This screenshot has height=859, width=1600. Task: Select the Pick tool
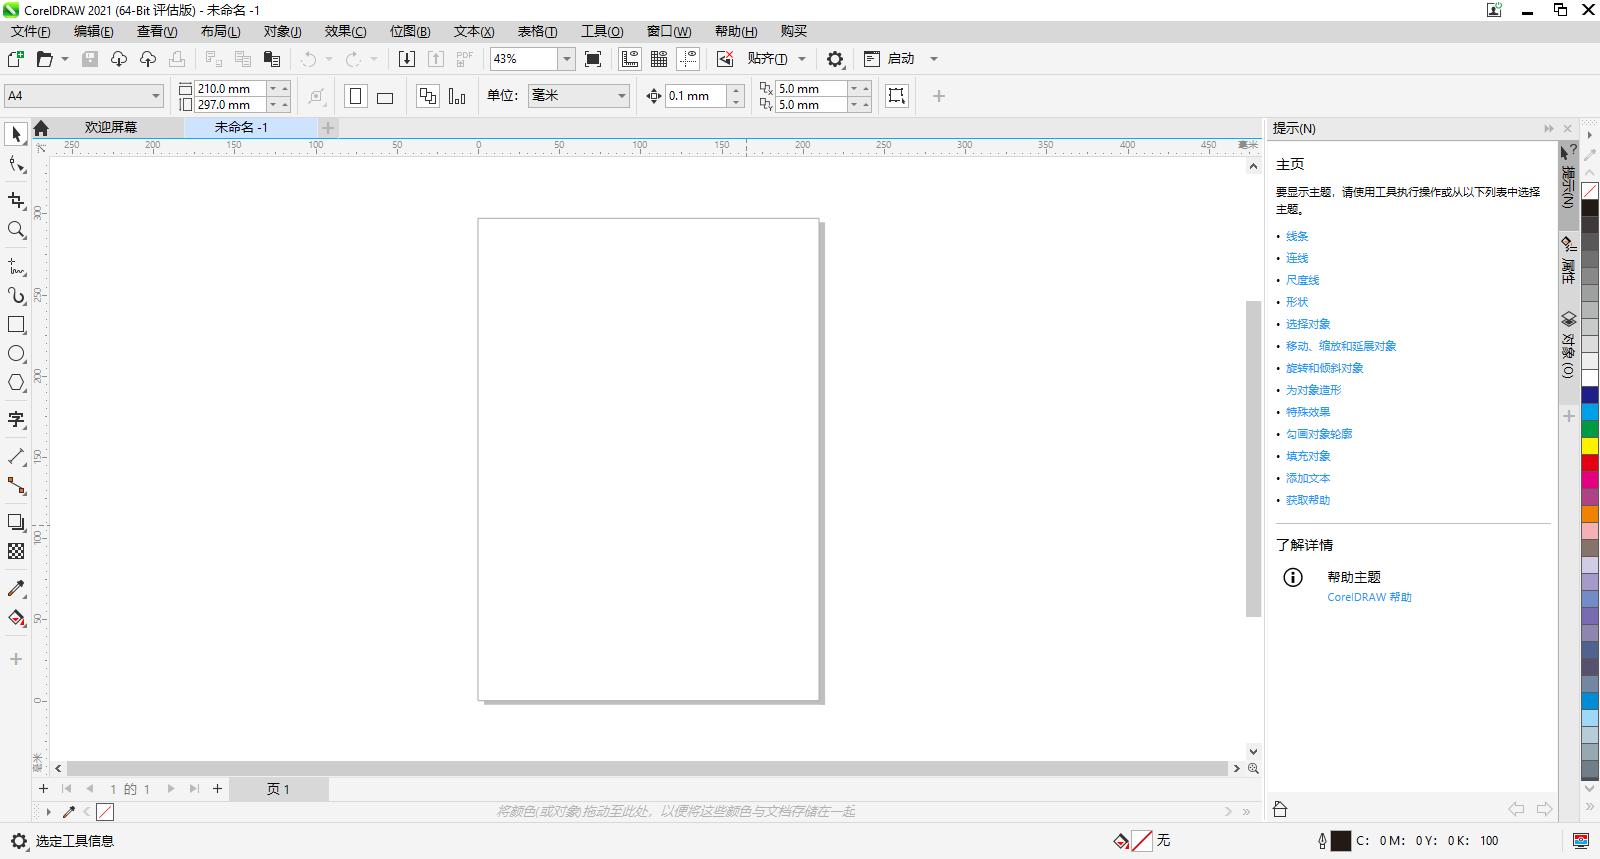pyautogui.click(x=16, y=134)
